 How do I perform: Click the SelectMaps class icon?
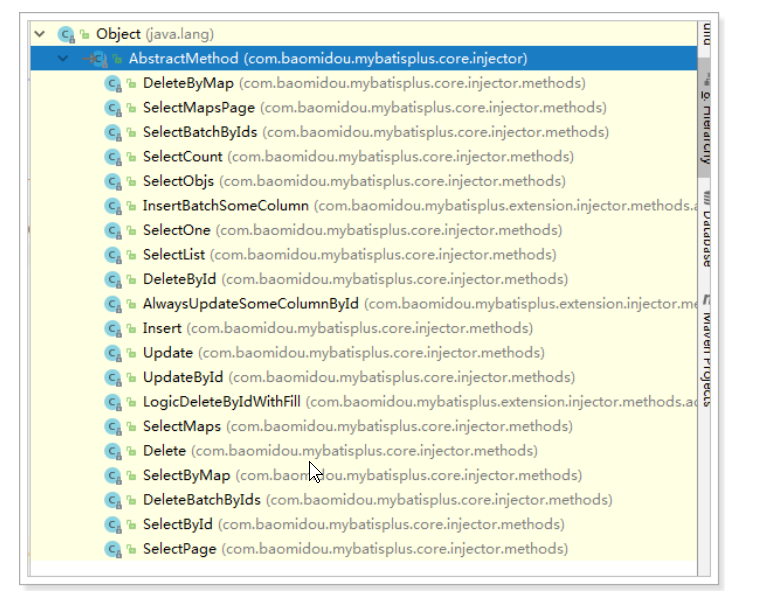113,427
